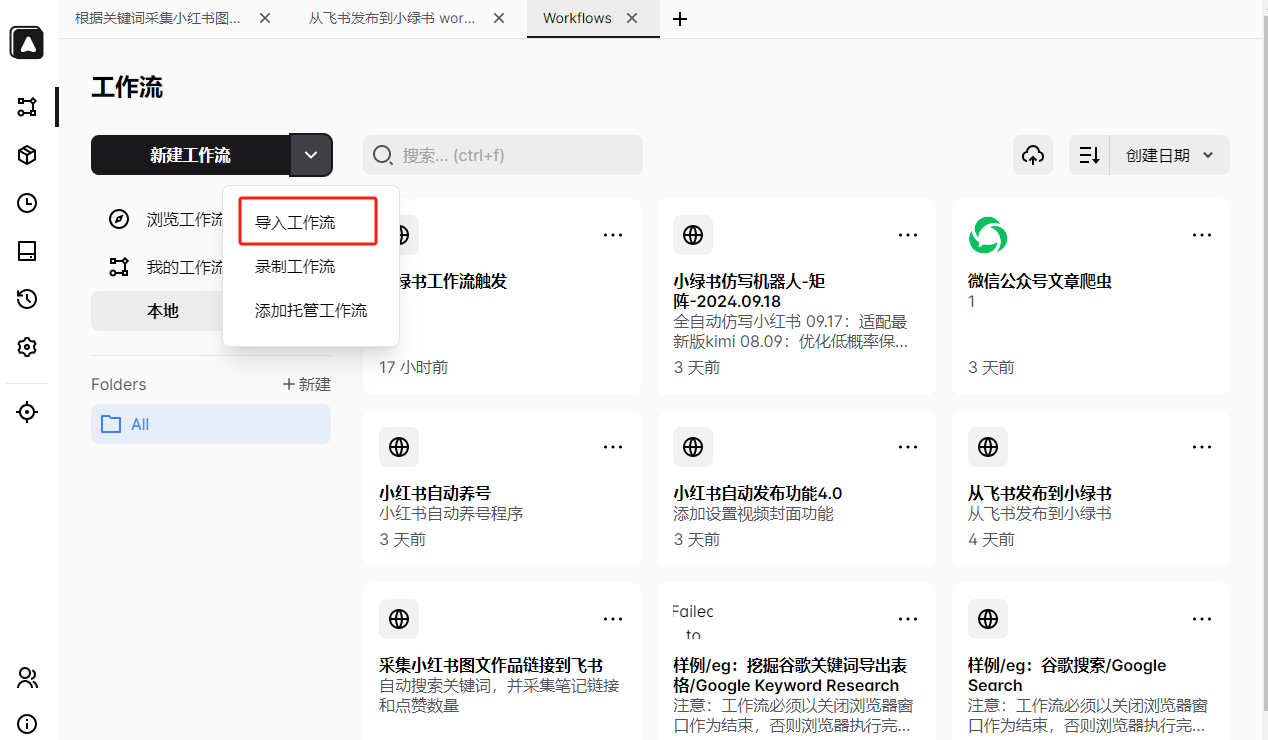Click the 本地 filter button
The image size is (1268, 740).
click(x=162, y=311)
